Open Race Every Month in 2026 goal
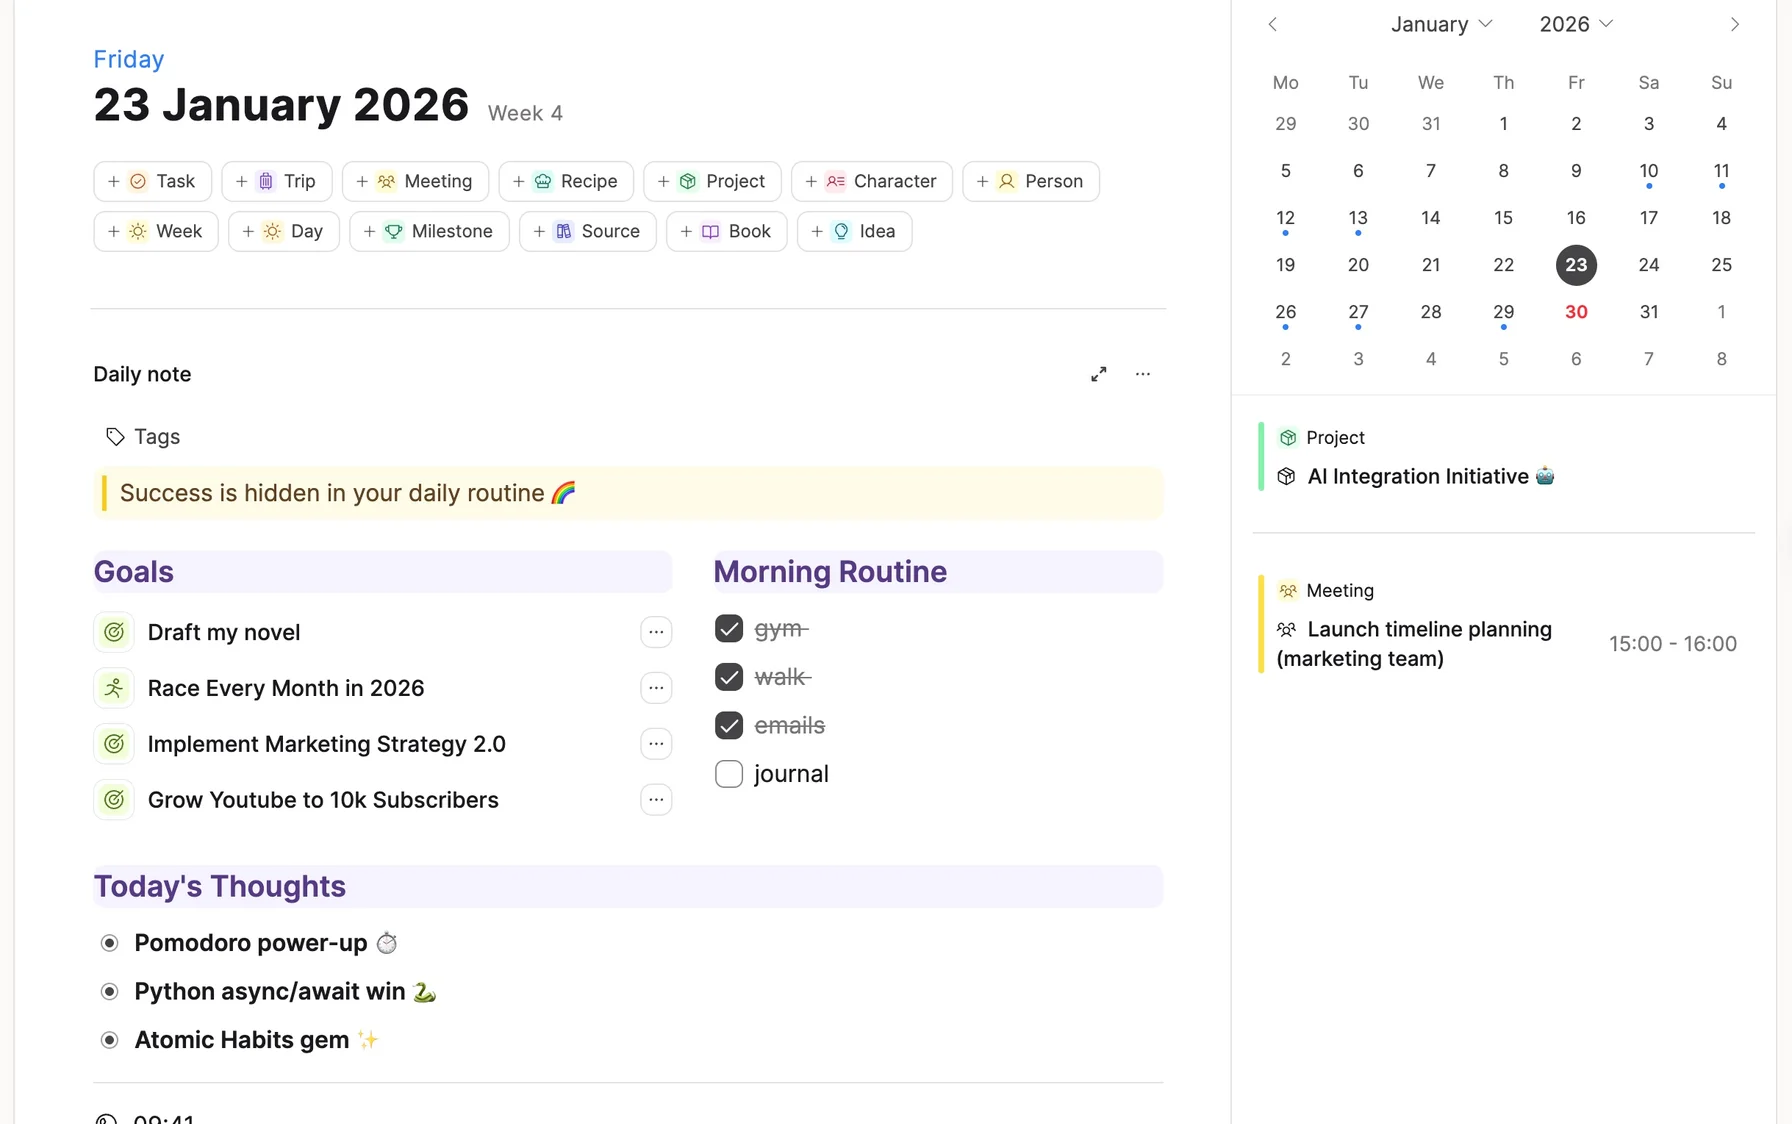 point(286,688)
